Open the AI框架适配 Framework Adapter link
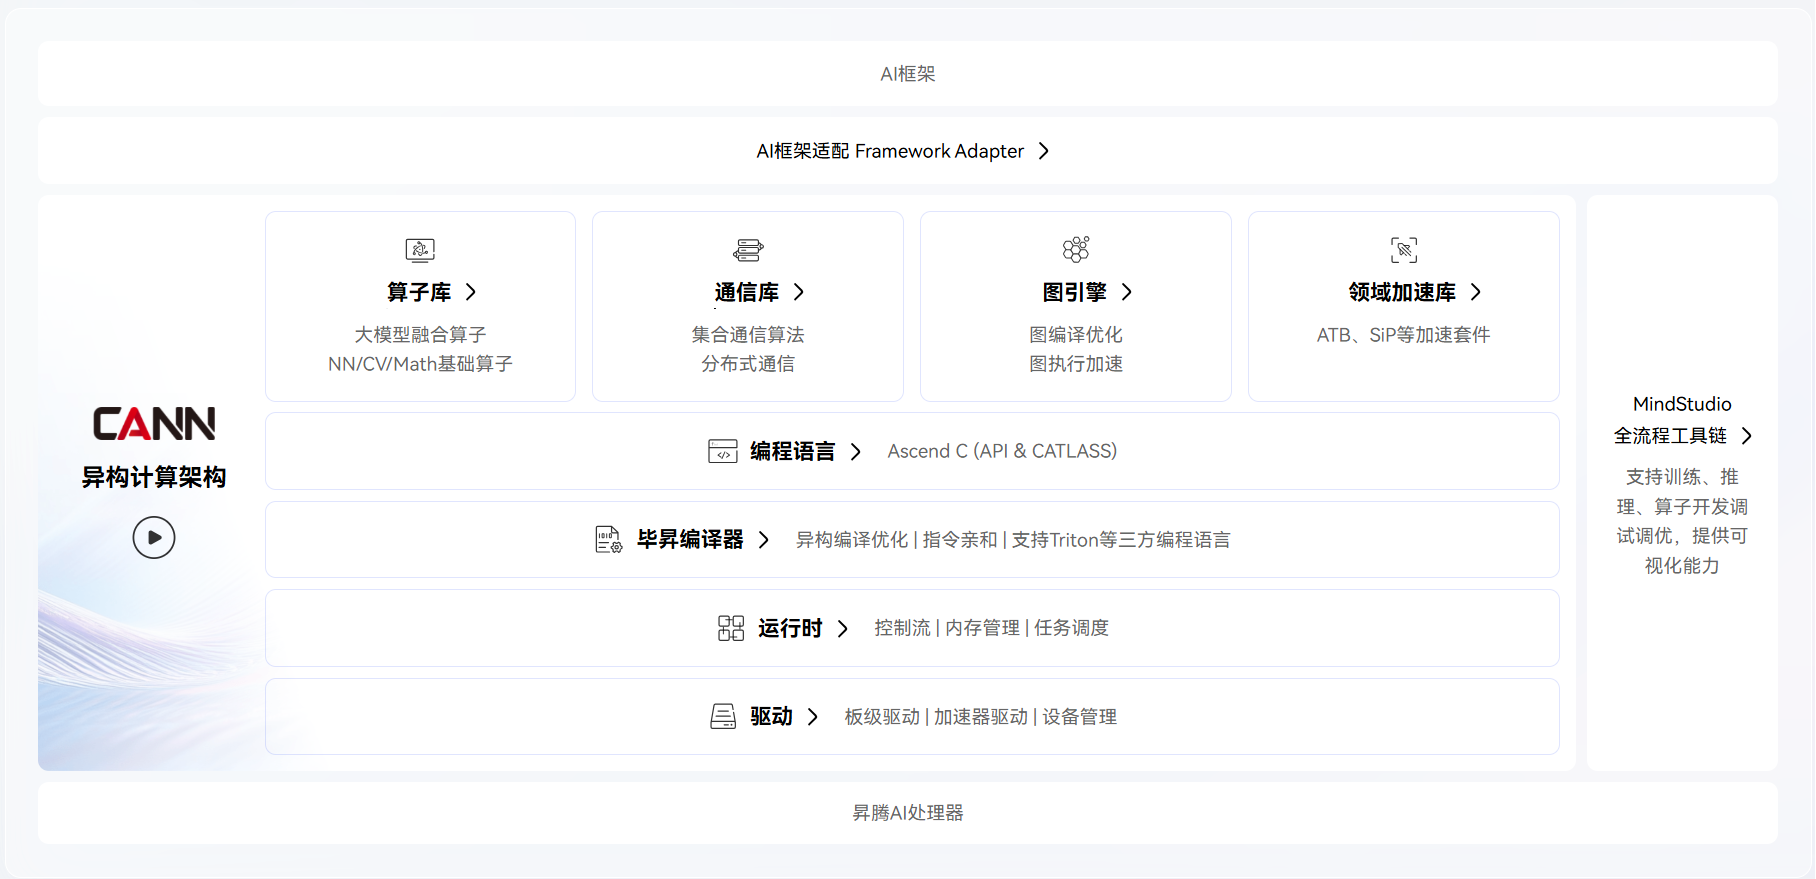 pyautogui.click(x=890, y=151)
